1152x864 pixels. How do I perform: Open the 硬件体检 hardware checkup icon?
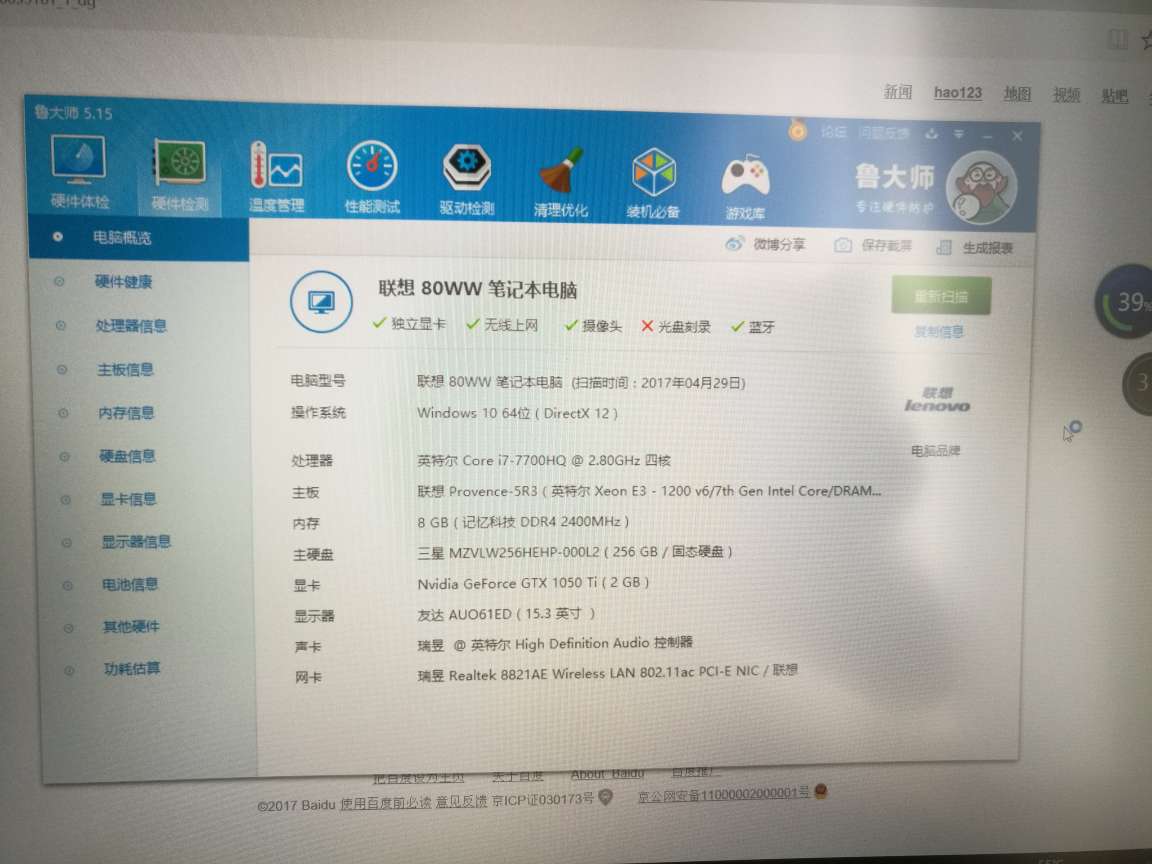tap(79, 170)
